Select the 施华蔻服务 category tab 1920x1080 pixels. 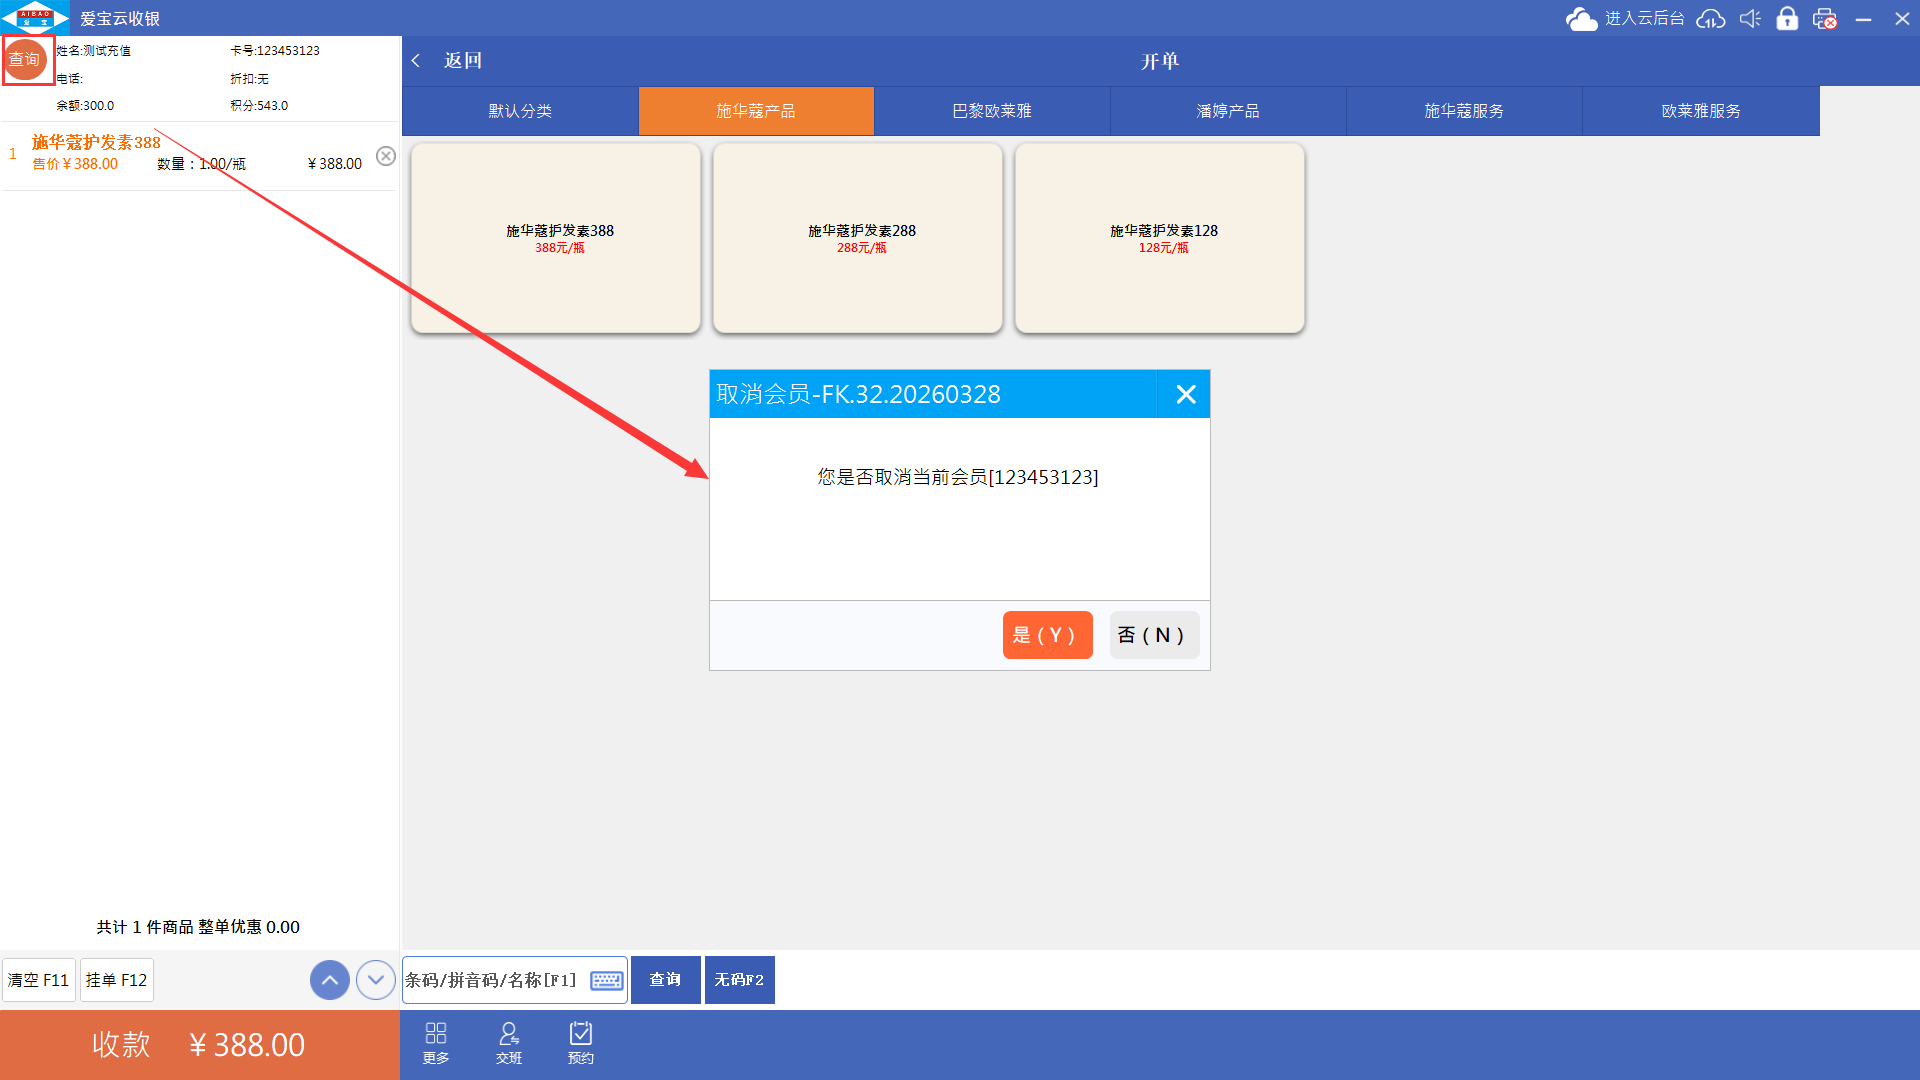coord(1464,111)
